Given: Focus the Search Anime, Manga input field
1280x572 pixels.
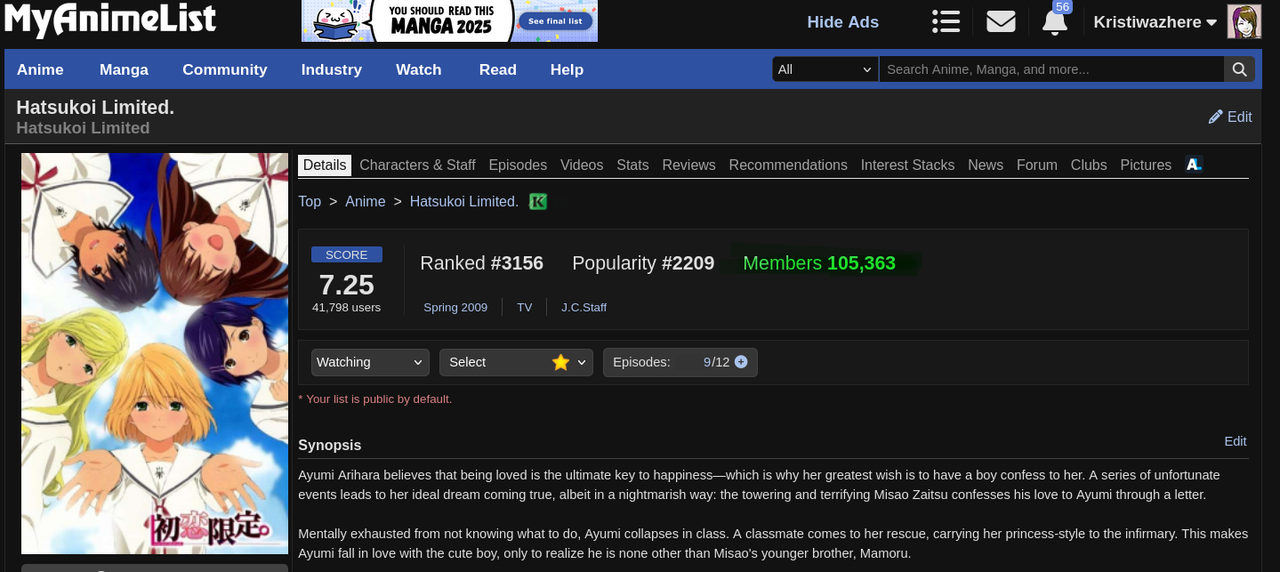Looking at the screenshot, I should 1052,69.
